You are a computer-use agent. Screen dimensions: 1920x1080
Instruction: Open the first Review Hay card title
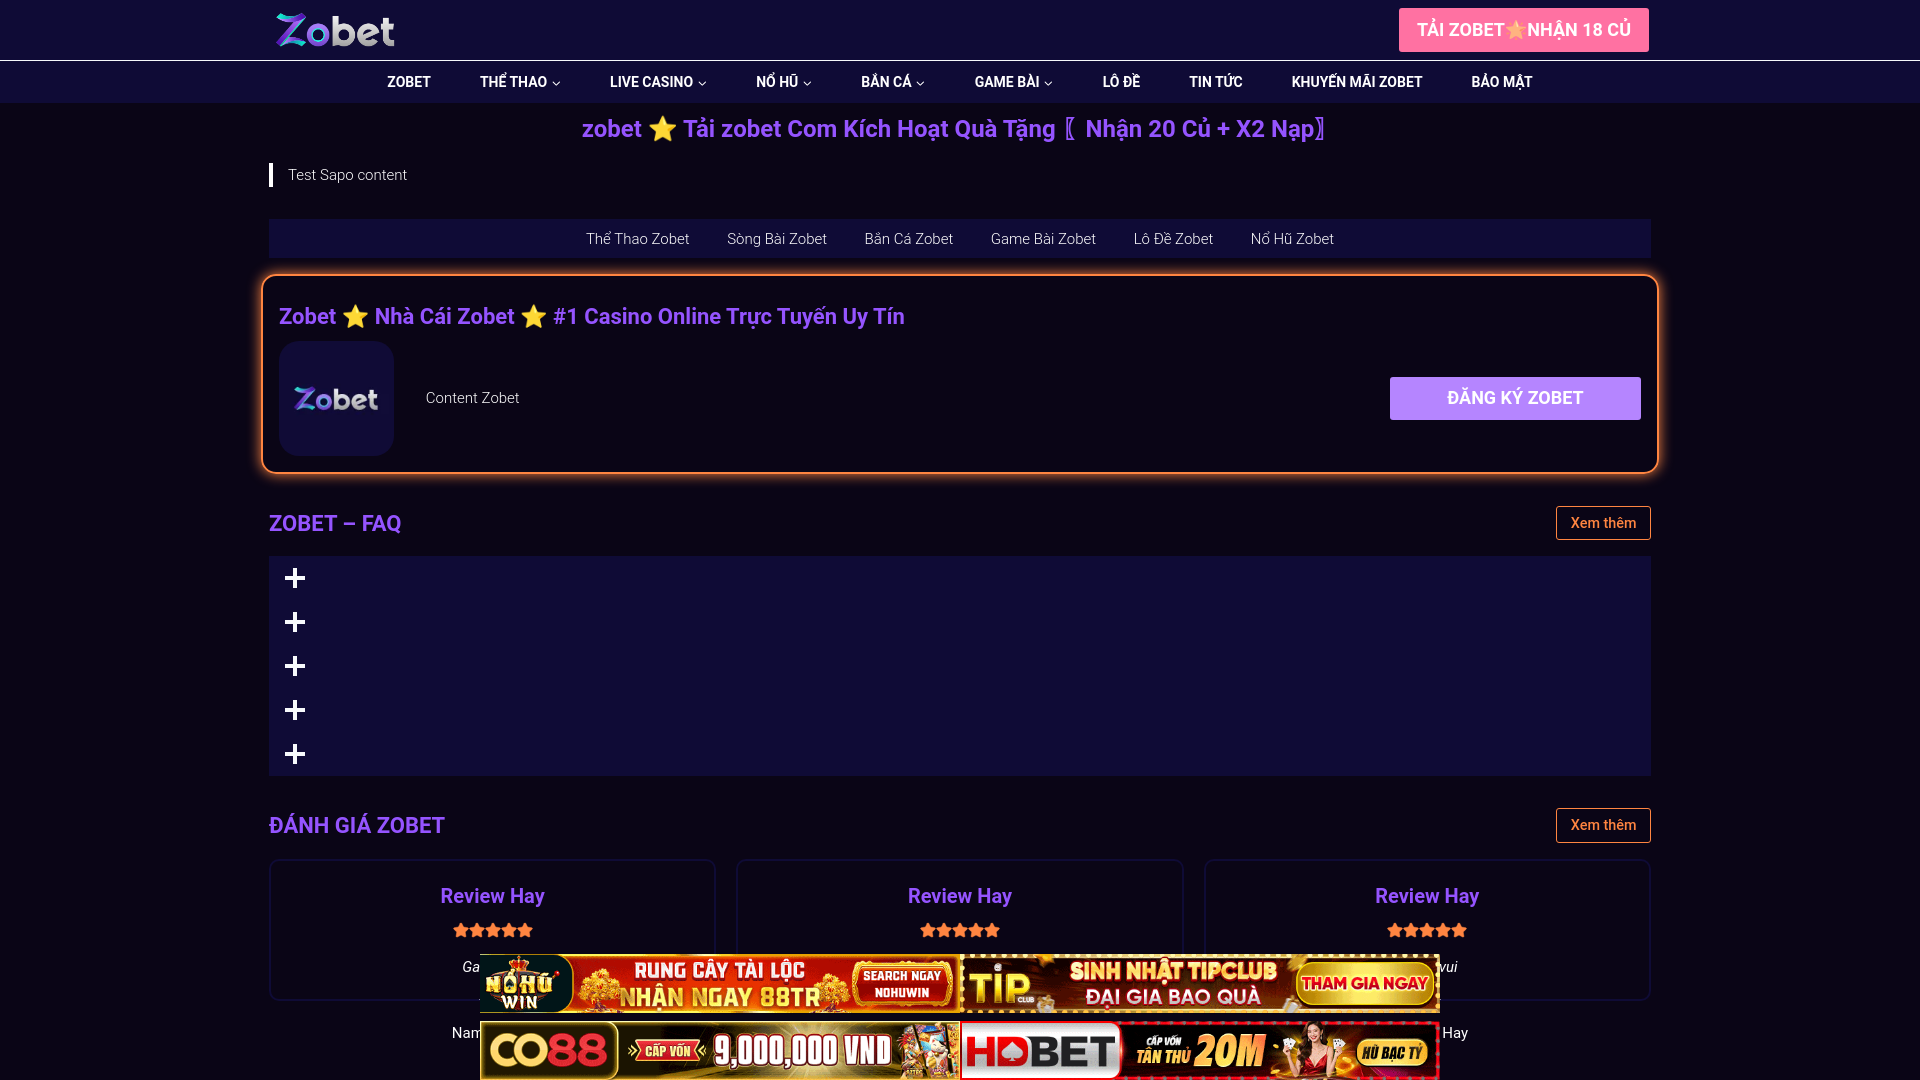[493, 896]
